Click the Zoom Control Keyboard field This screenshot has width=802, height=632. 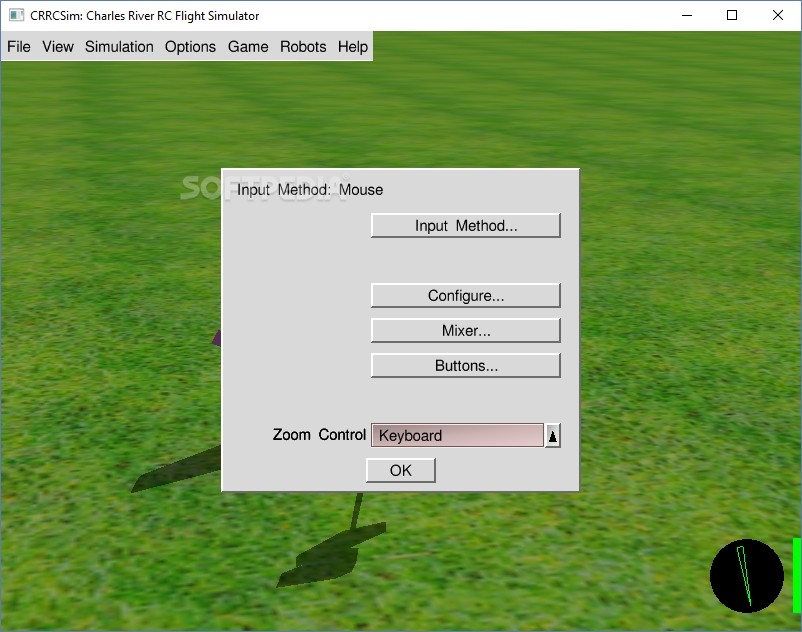pos(457,435)
